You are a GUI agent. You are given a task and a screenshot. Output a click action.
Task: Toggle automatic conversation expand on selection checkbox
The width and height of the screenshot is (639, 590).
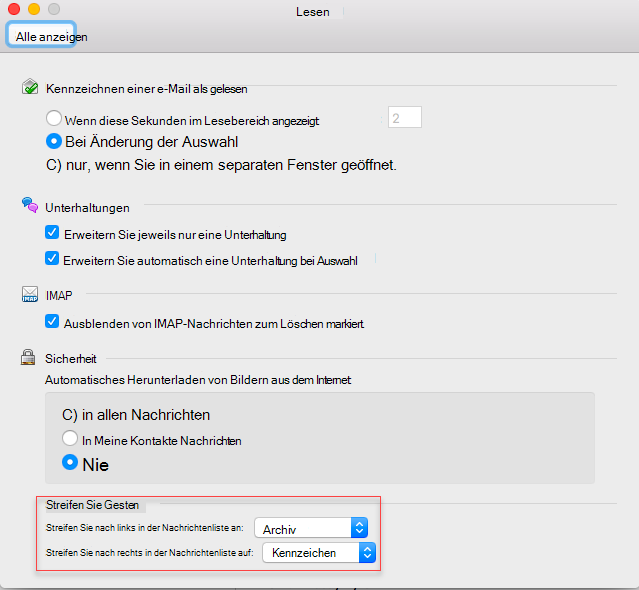point(54,258)
